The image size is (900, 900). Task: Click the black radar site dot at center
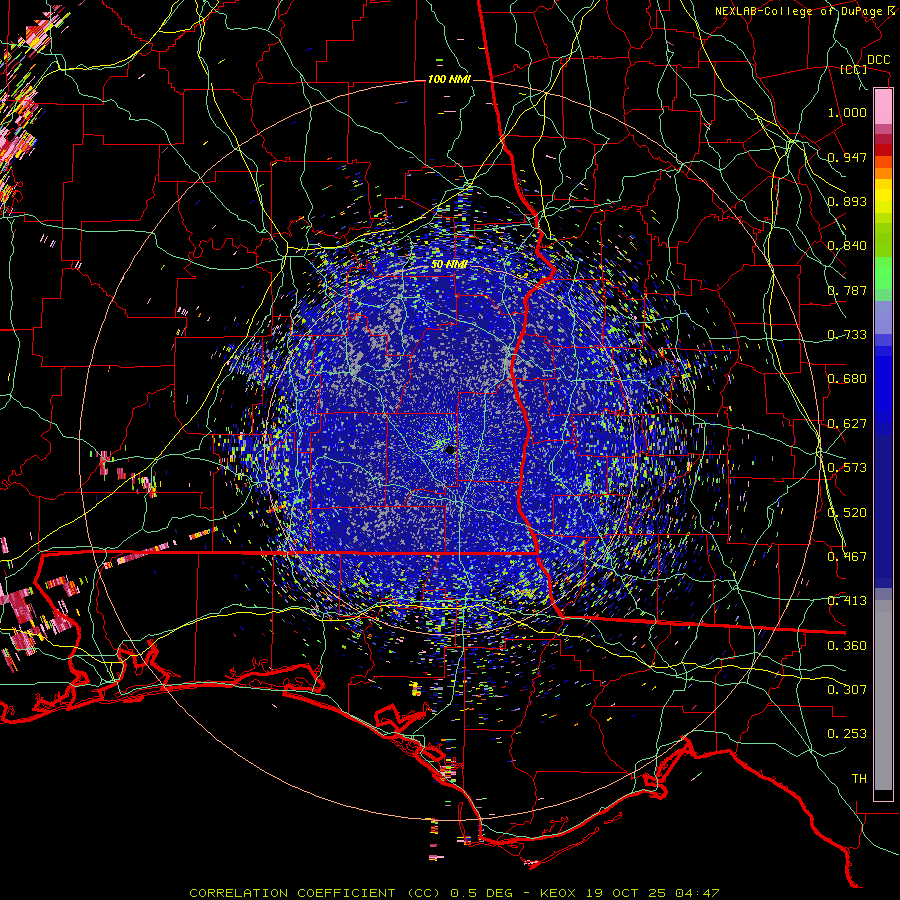[450, 450]
